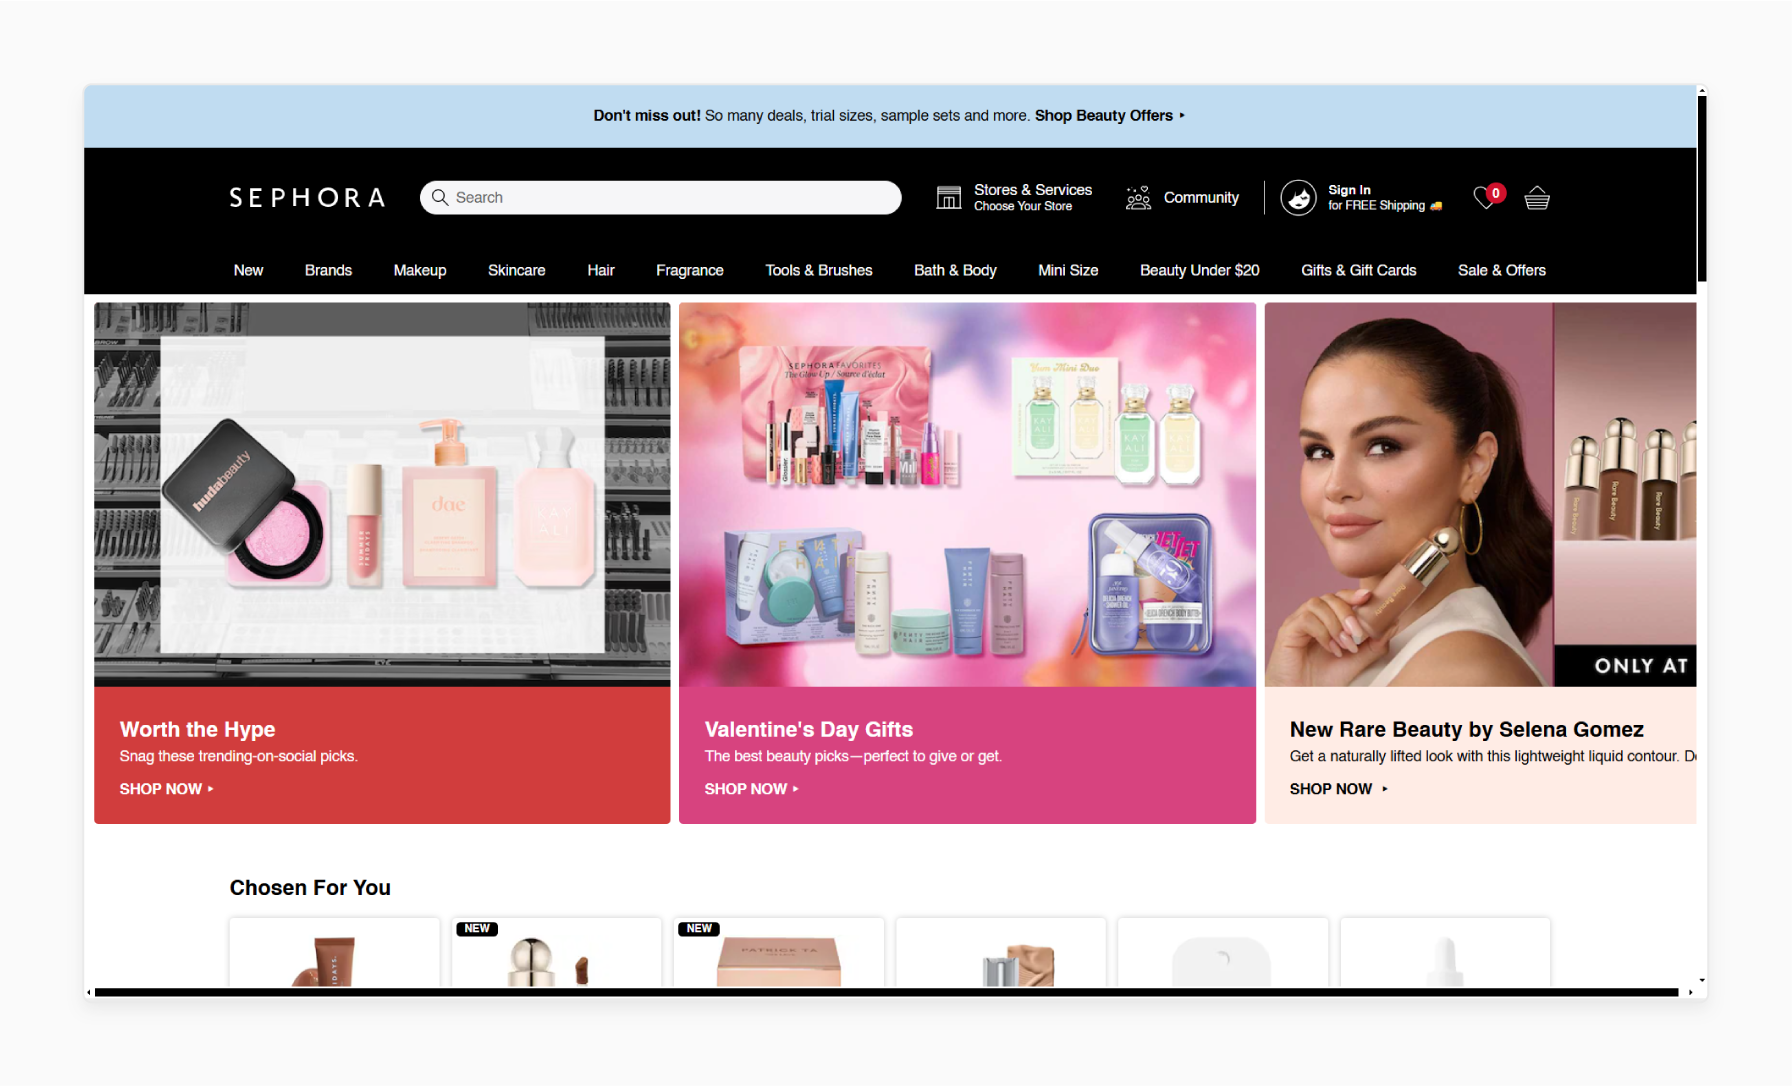Click the FREE Shipping truck icon

click(x=1436, y=206)
